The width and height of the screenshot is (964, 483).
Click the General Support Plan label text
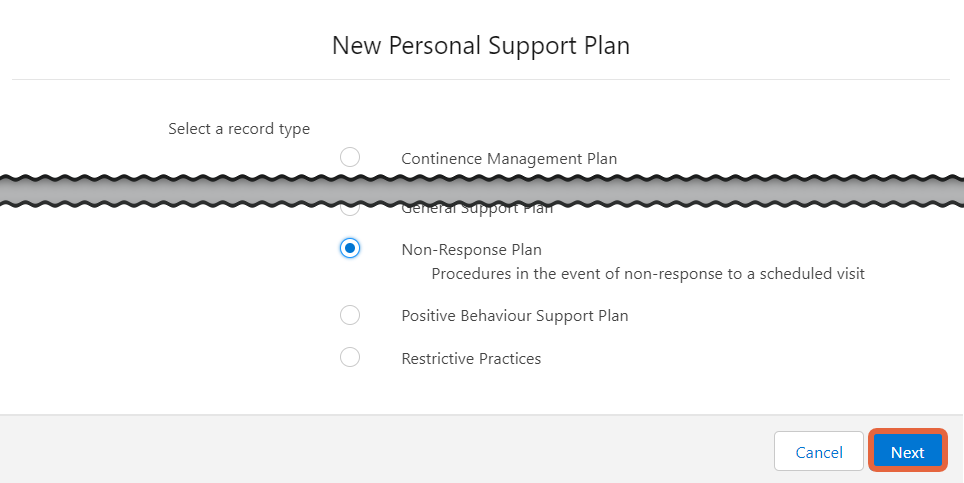(x=477, y=211)
